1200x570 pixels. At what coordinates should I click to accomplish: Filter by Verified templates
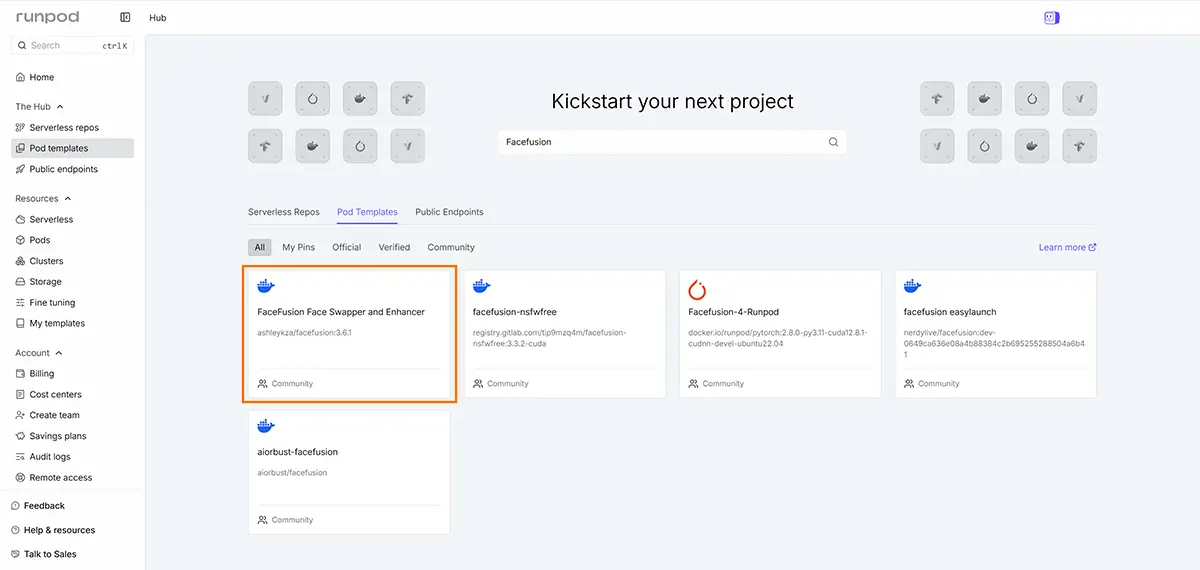tap(394, 247)
